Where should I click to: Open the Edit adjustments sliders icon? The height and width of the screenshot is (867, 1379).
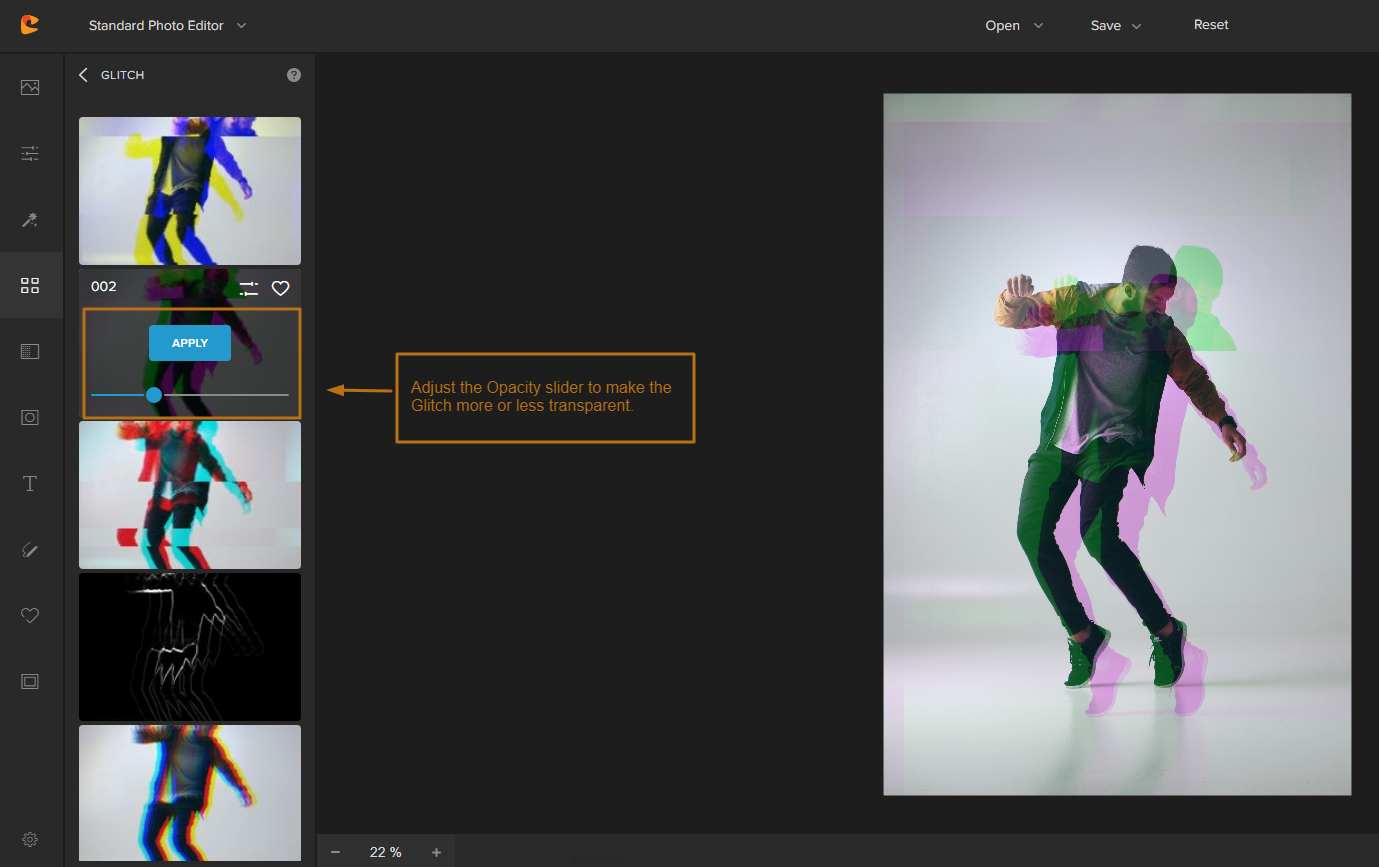coord(30,153)
